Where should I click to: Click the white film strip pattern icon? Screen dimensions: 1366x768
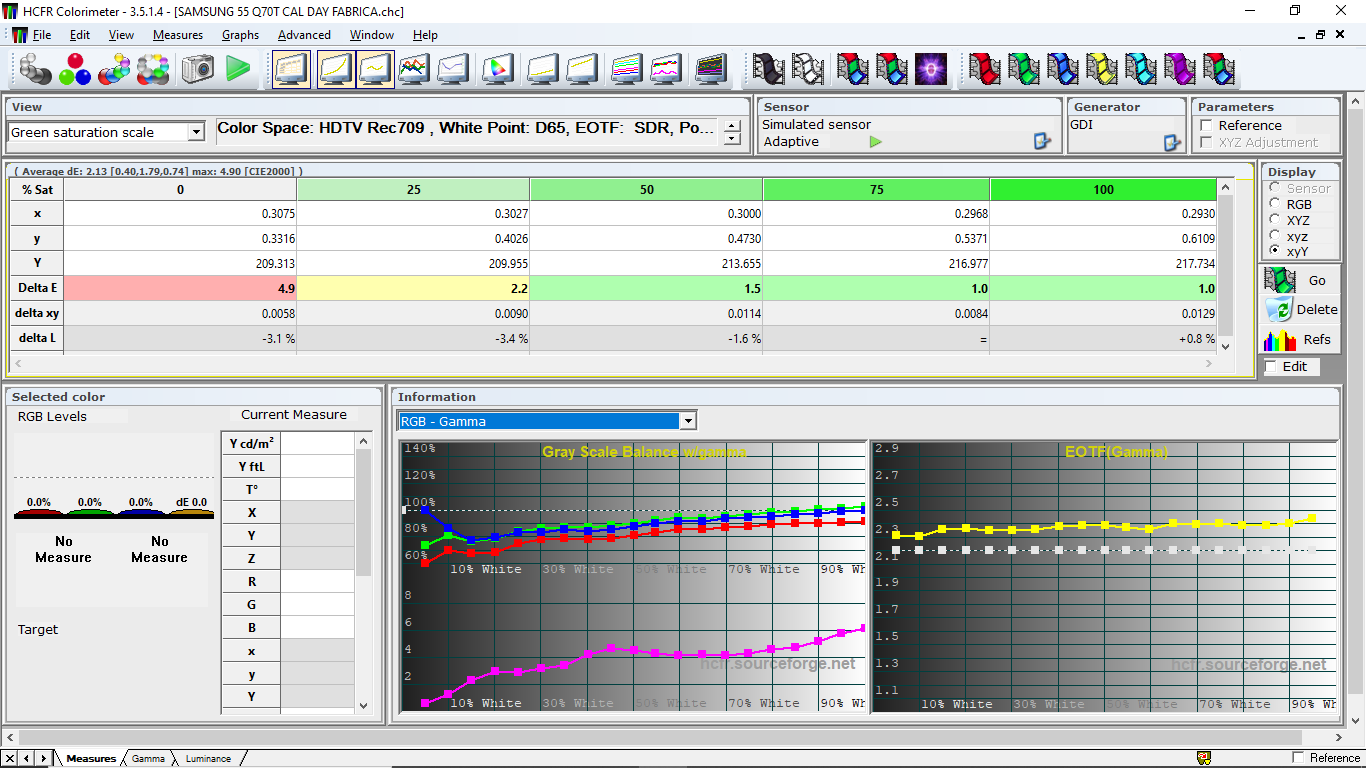(x=808, y=69)
